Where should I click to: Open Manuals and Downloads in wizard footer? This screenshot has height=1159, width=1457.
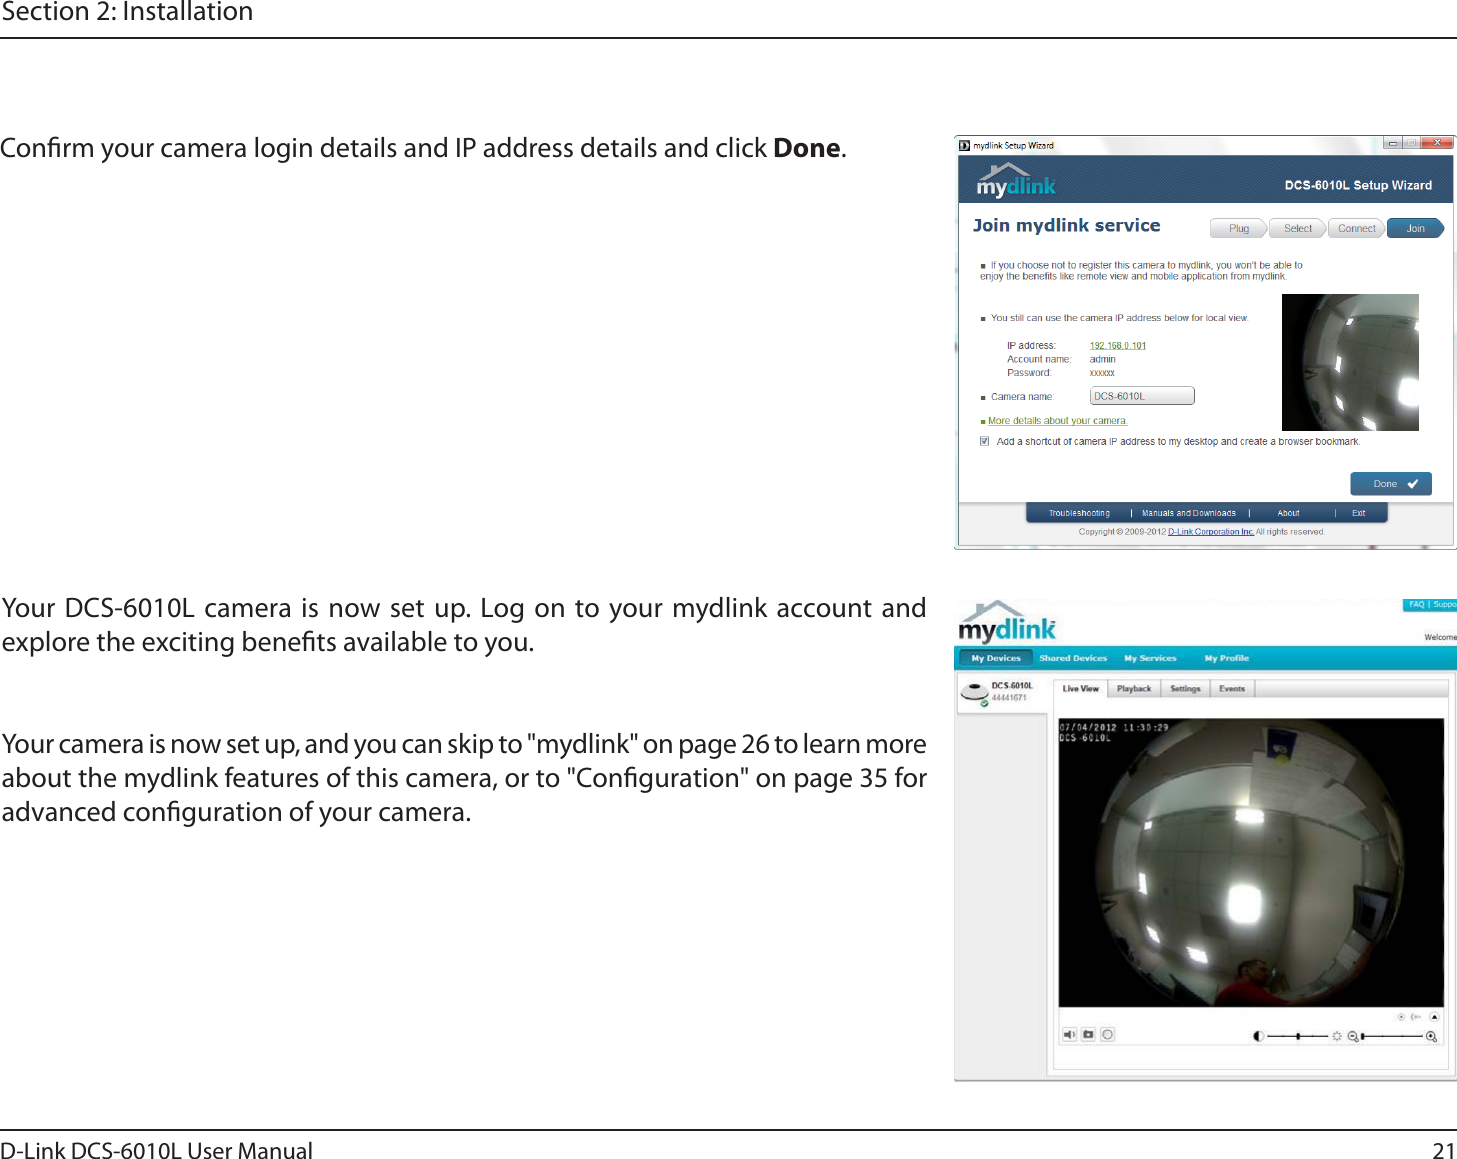point(1188,513)
